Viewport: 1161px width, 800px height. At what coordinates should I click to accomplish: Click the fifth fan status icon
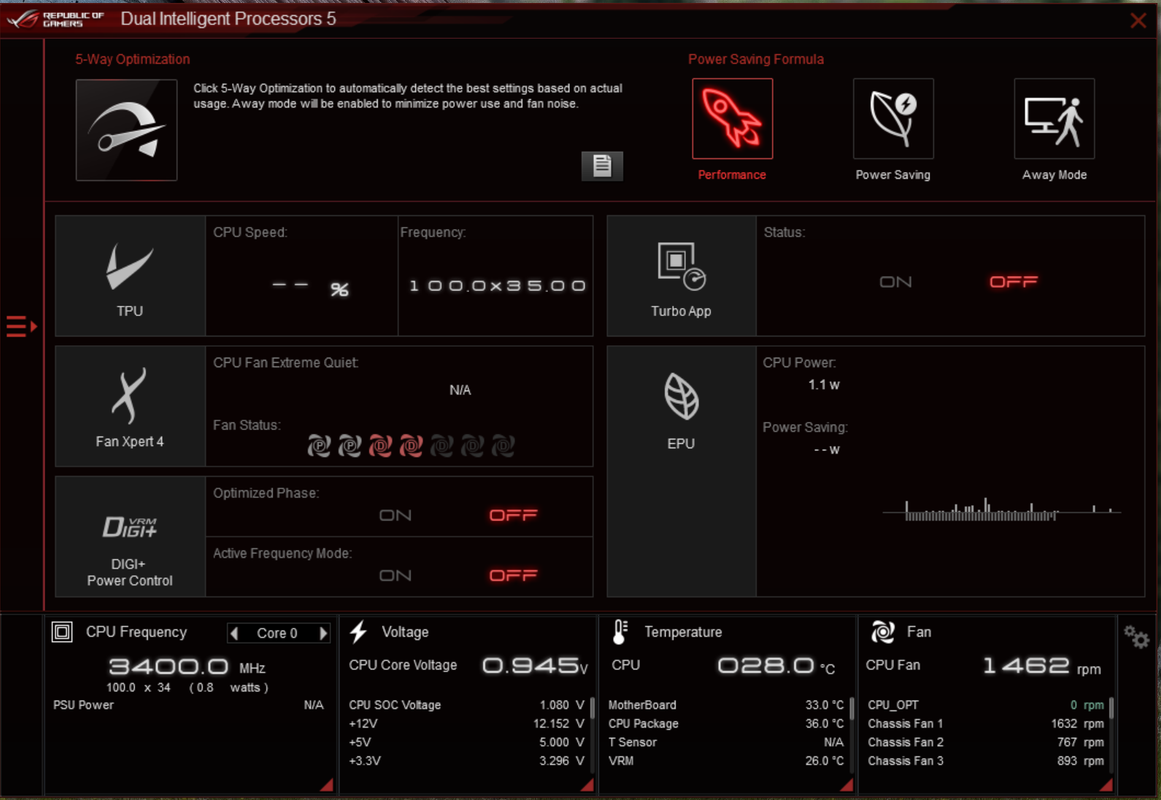442,446
